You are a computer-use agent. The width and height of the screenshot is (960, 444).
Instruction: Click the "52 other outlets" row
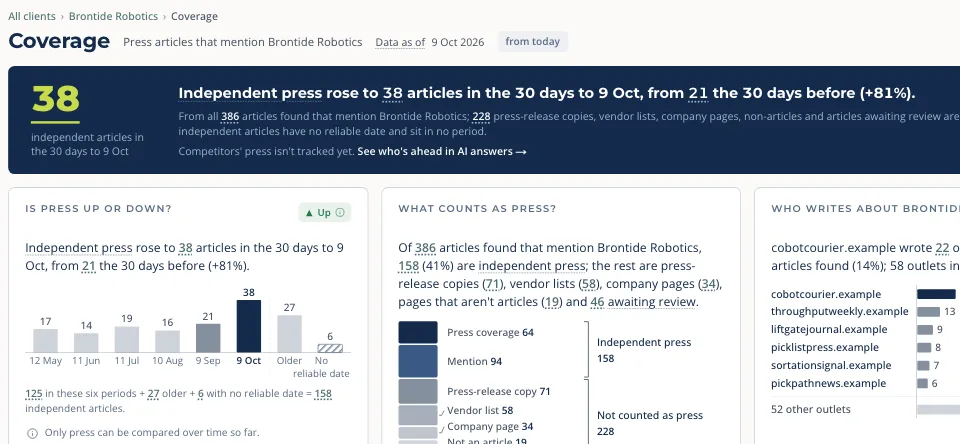(865, 409)
